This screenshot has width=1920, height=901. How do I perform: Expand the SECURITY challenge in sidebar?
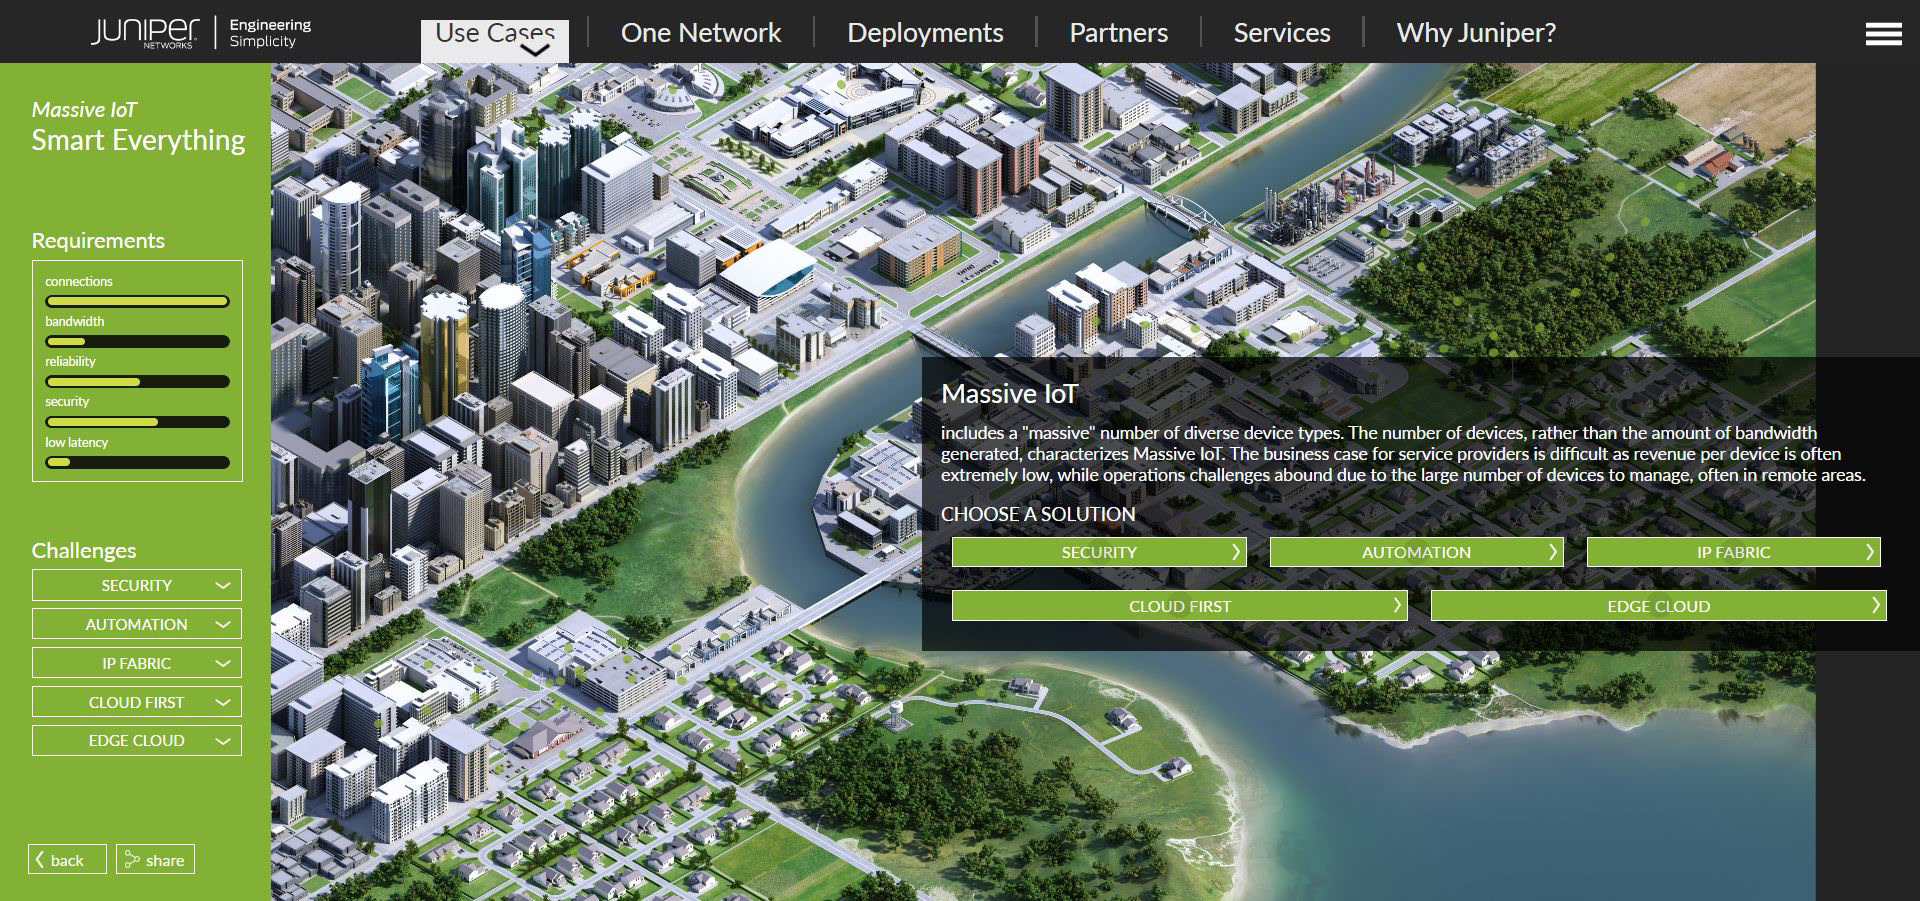137,585
